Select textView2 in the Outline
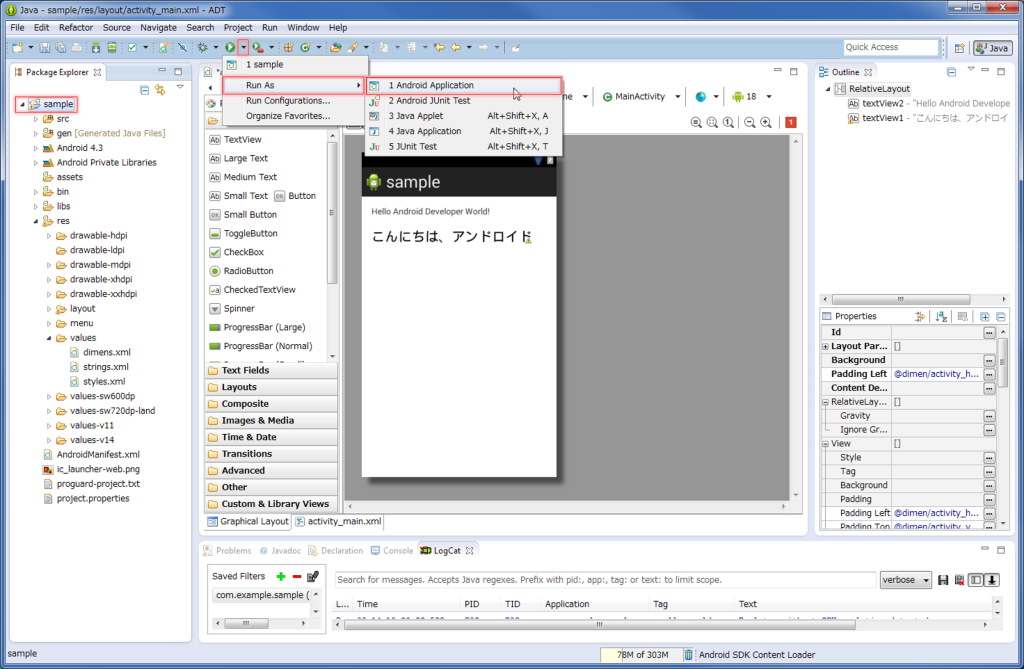This screenshot has width=1024, height=669. pos(929,103)
